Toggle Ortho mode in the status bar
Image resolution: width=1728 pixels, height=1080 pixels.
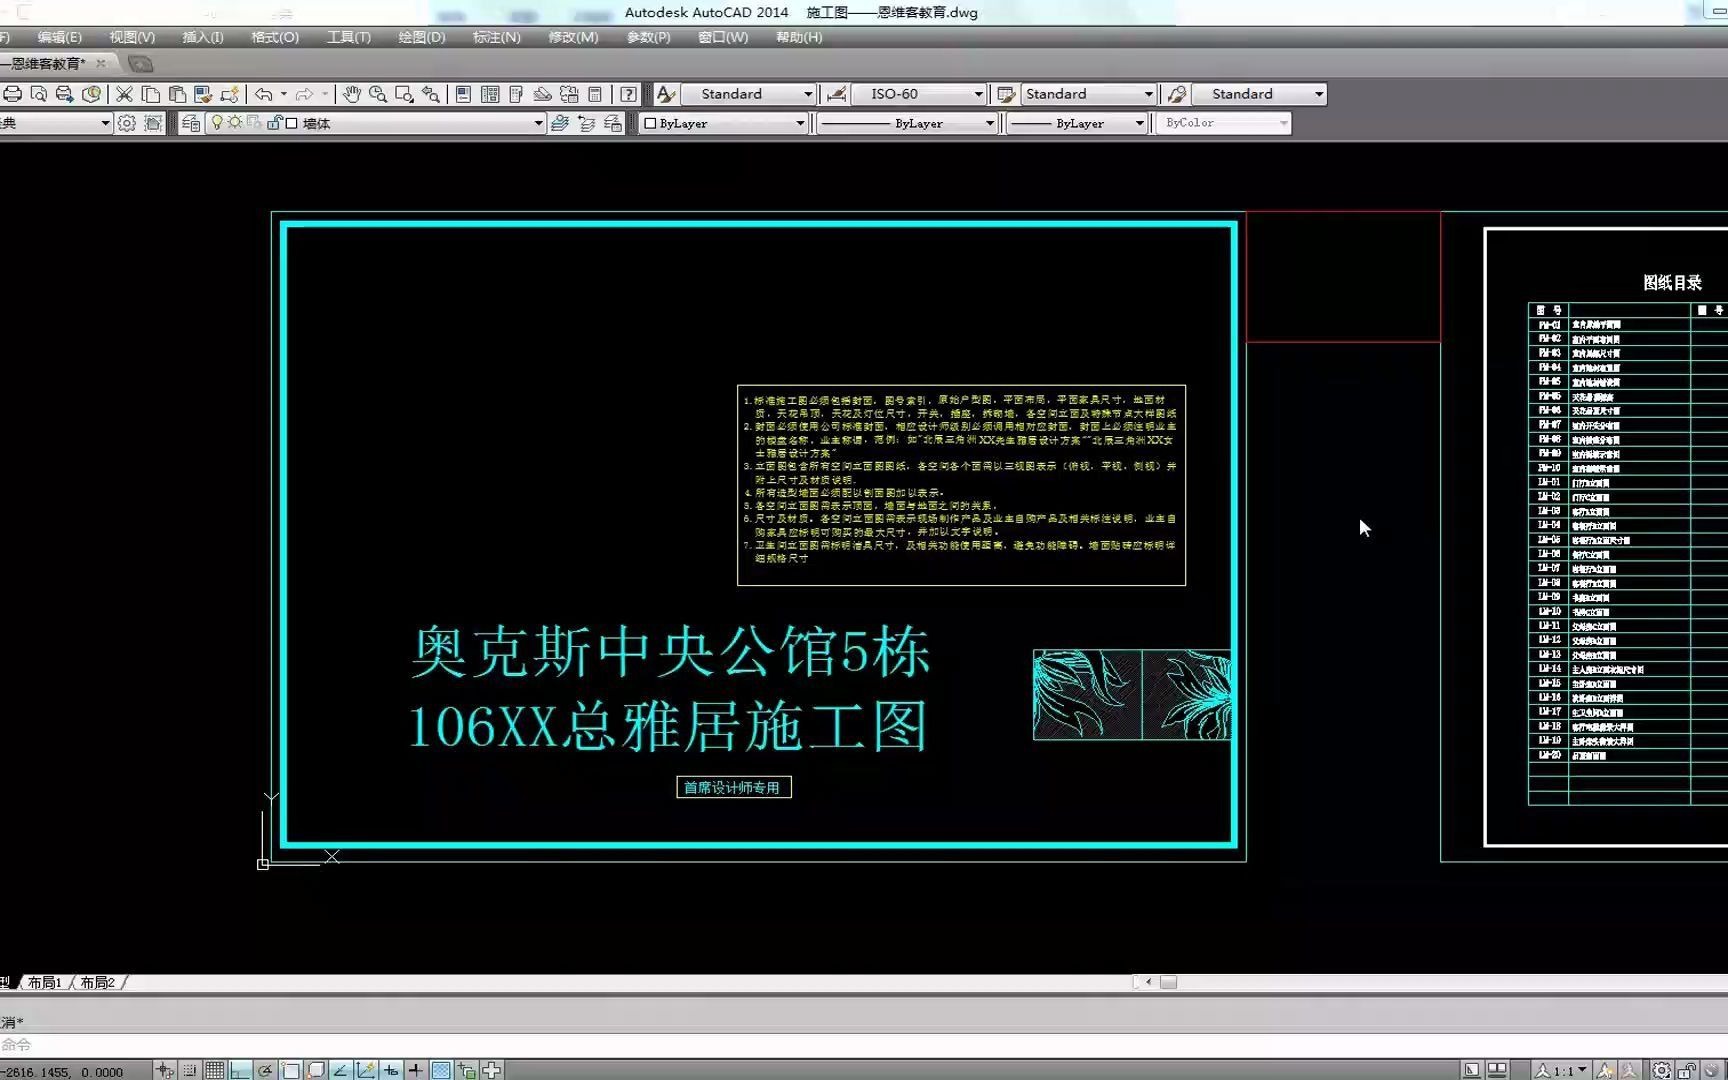point(240,1069)
